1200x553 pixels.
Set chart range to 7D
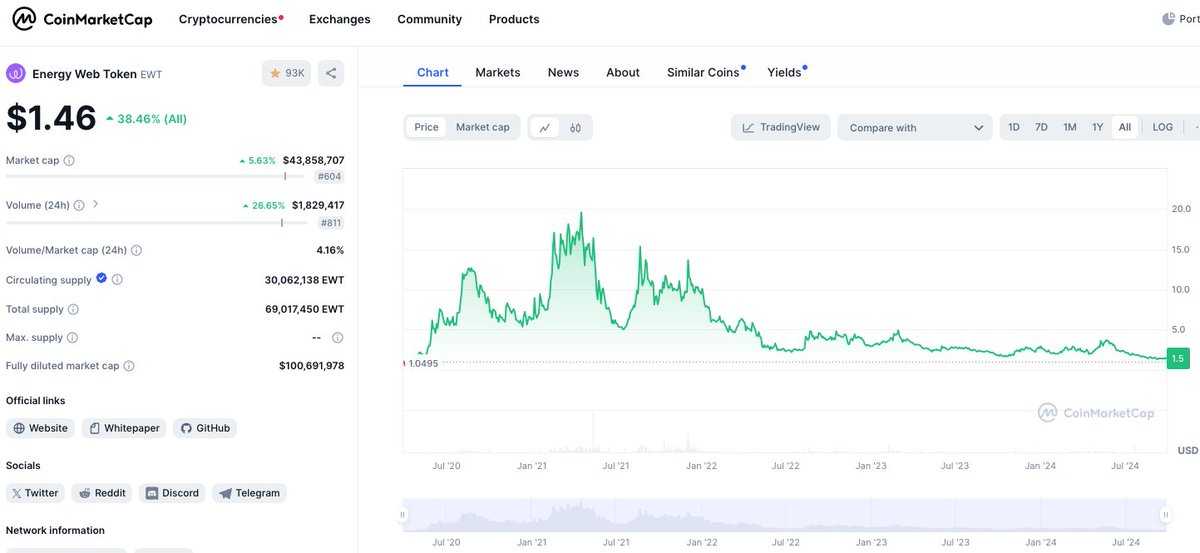coord(1041,127)
